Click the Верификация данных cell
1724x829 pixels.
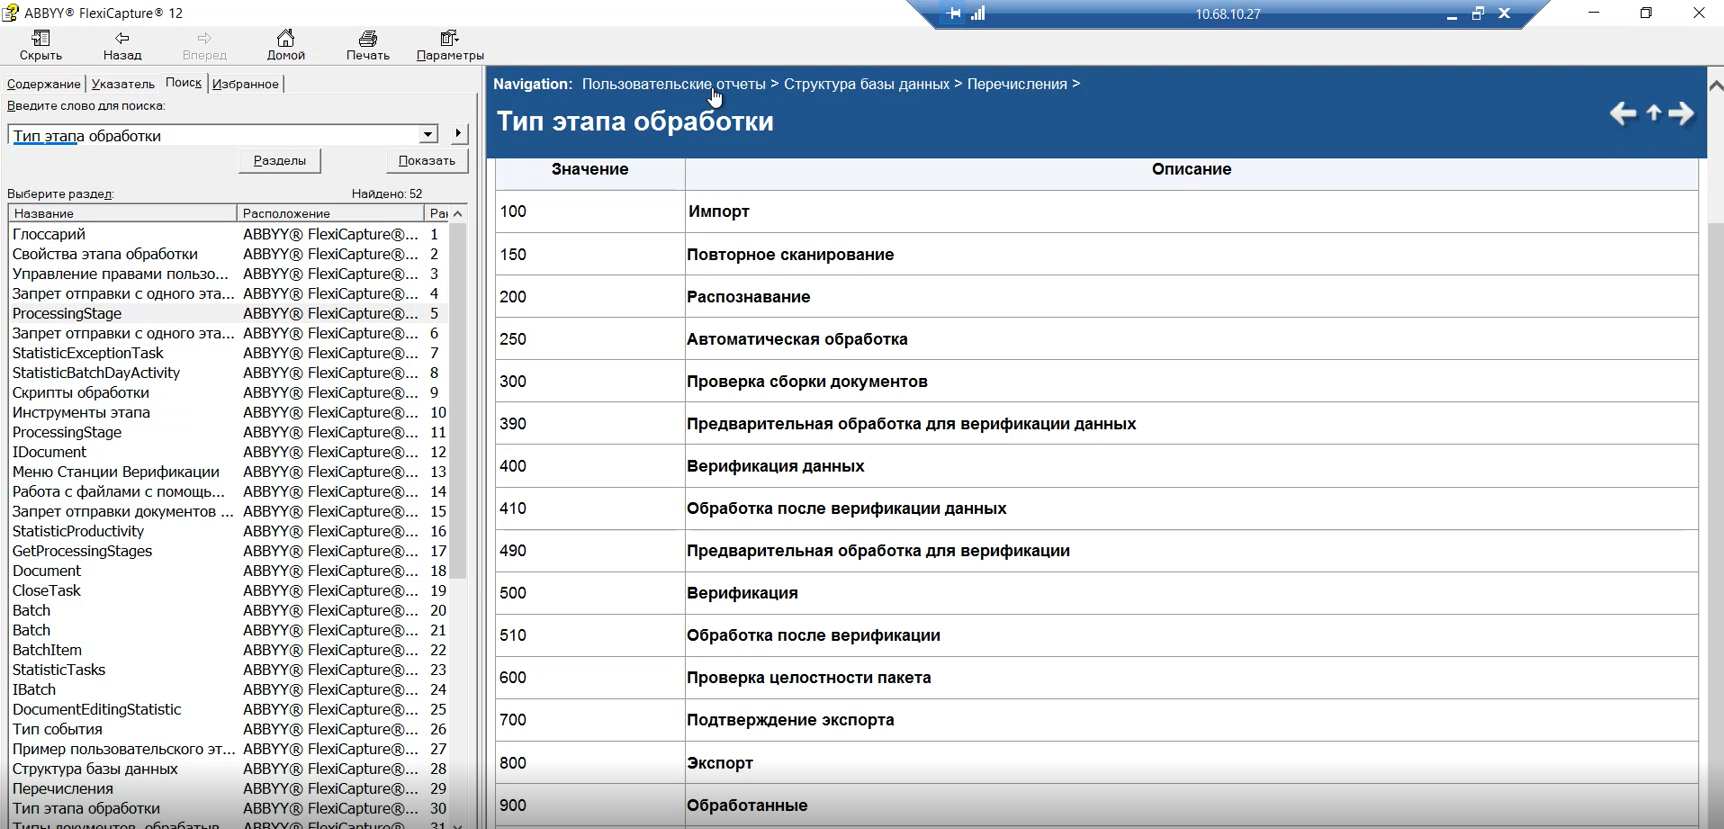pos(1192,466)
